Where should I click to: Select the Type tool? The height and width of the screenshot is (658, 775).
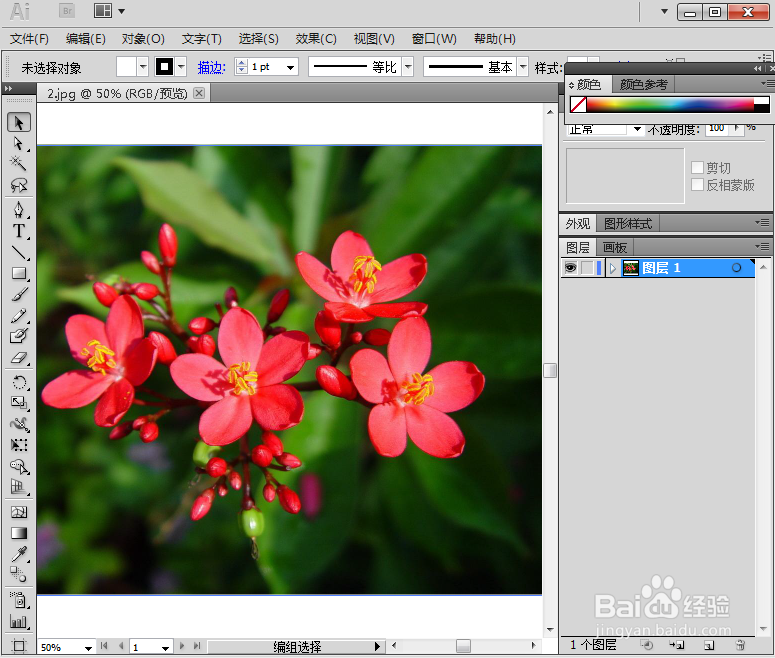pos(19,231)
